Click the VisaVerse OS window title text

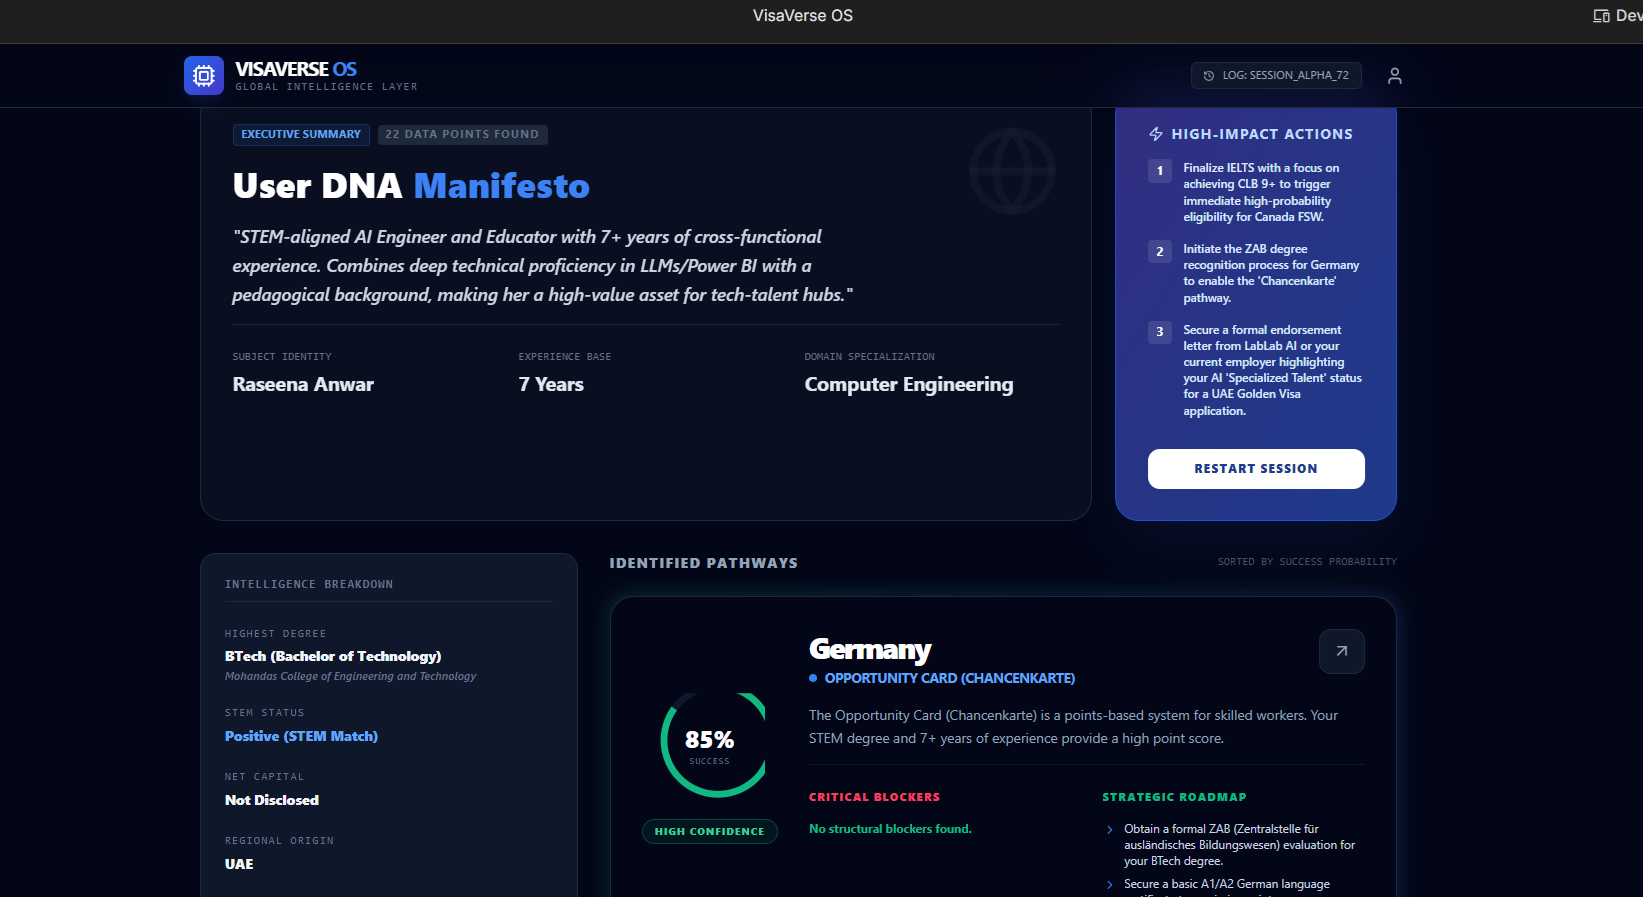point(803,16)
